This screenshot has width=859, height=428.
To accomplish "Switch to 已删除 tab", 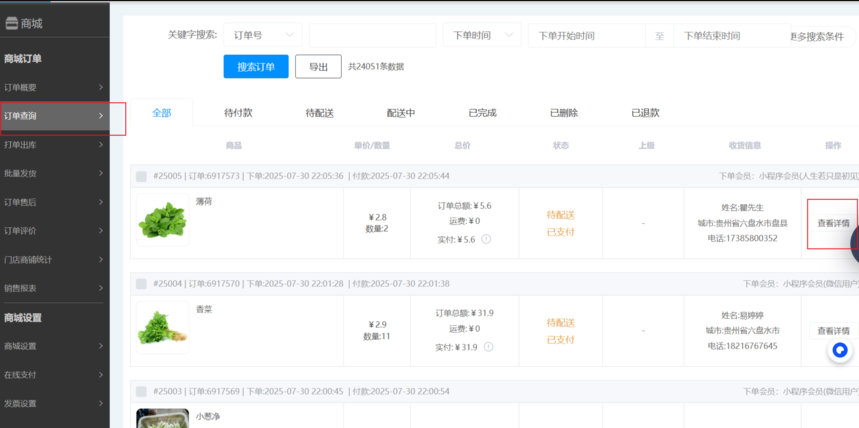I will [564, 113].
